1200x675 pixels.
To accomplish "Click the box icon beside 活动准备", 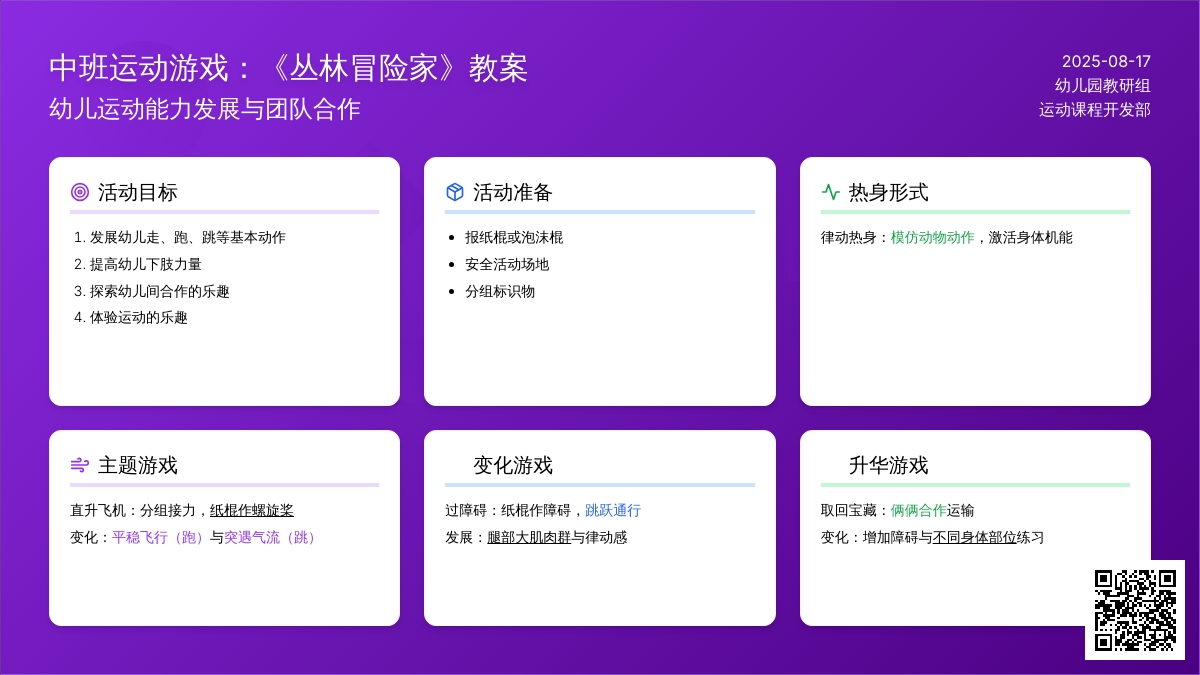I will [455, 192].
